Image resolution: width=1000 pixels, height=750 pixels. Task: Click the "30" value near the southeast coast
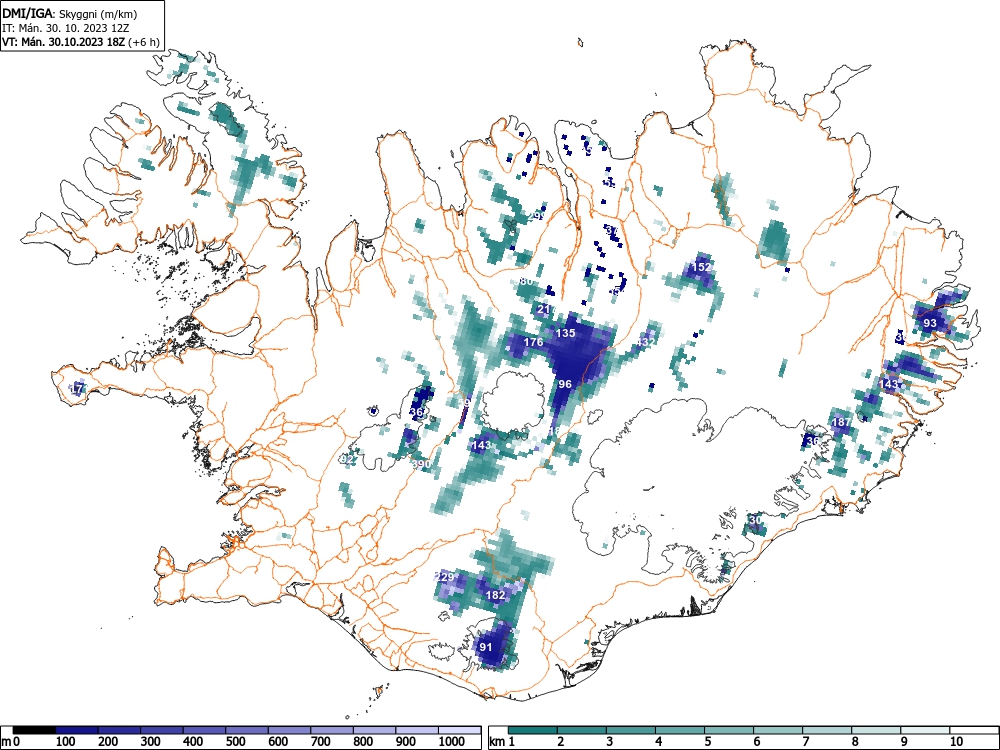(x=756, y=520)
